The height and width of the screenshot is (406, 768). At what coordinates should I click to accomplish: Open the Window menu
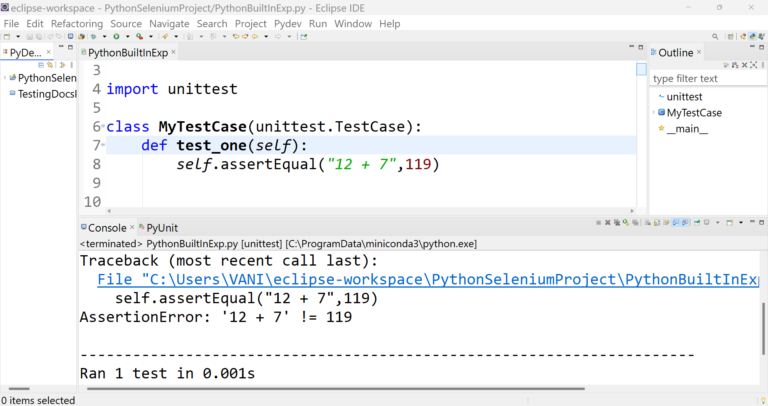coord(353,24)
